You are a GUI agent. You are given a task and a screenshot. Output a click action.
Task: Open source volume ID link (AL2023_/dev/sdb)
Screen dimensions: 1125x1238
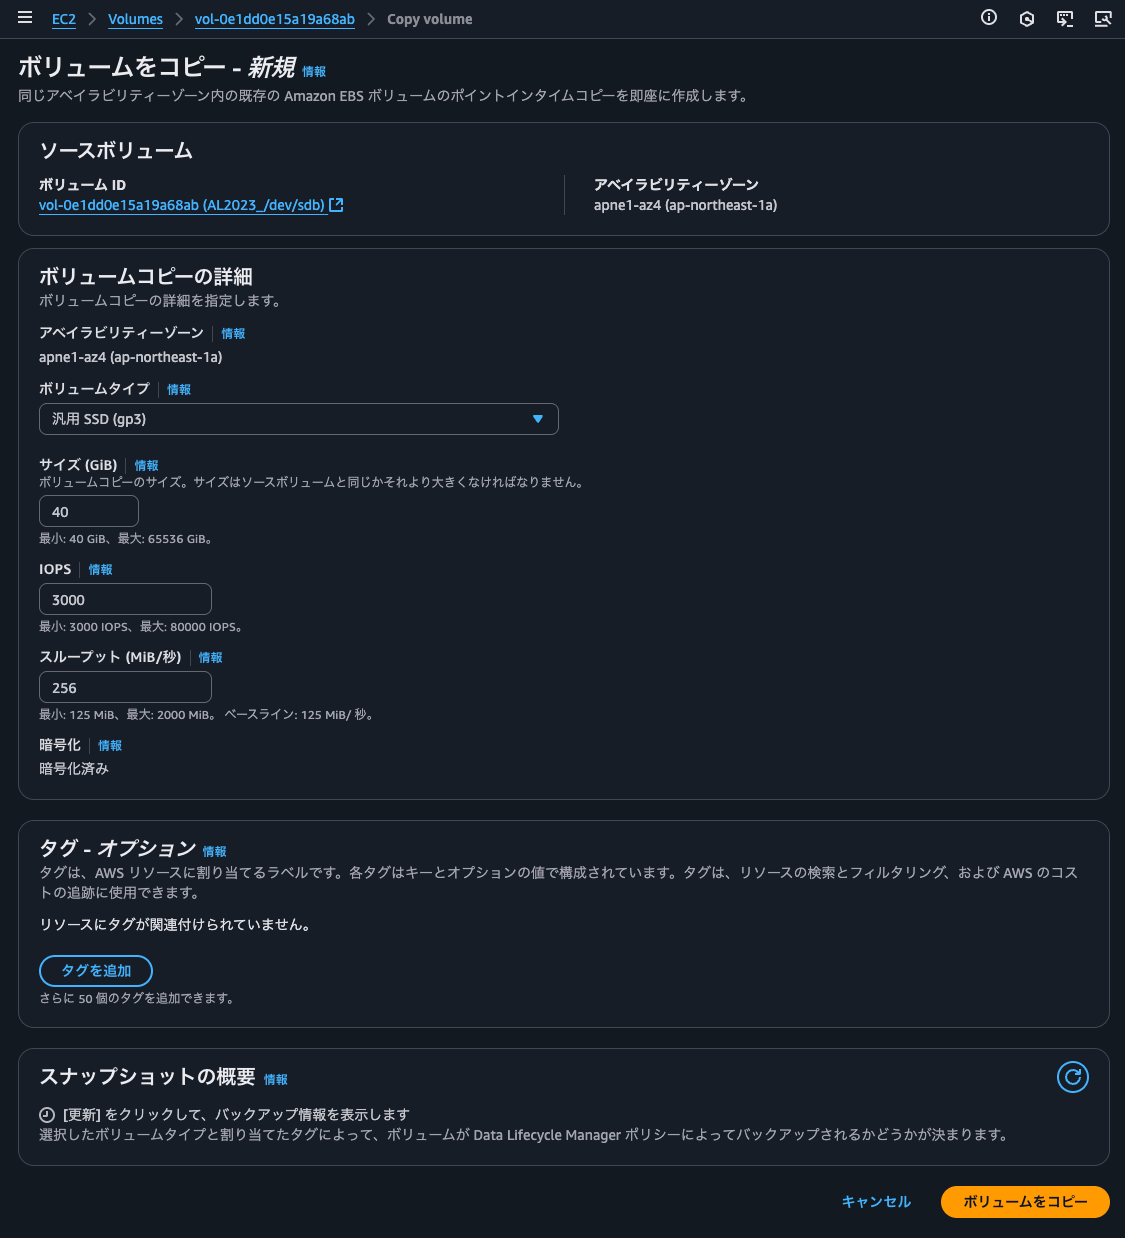182,205
